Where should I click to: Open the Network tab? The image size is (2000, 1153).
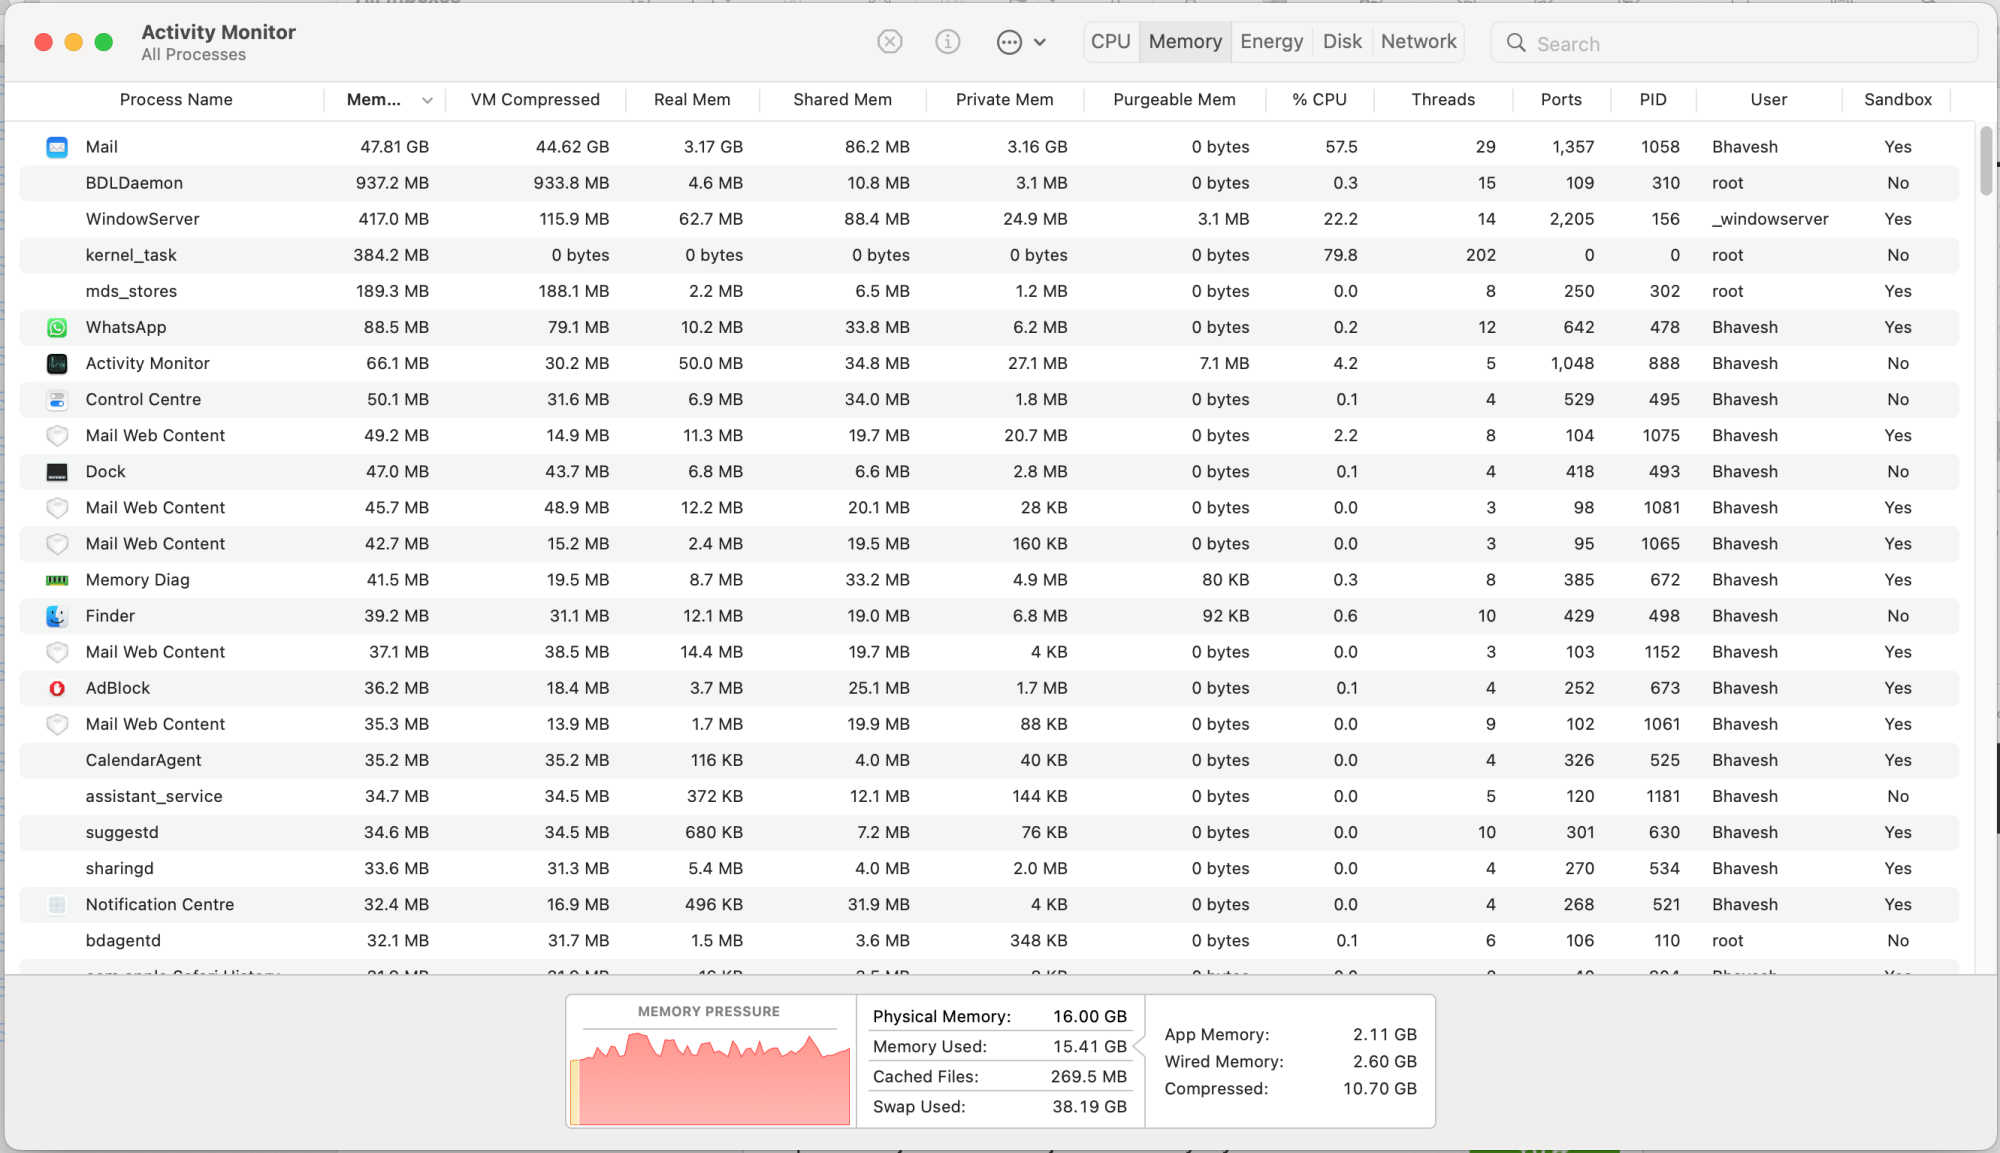pos(1418,42)
